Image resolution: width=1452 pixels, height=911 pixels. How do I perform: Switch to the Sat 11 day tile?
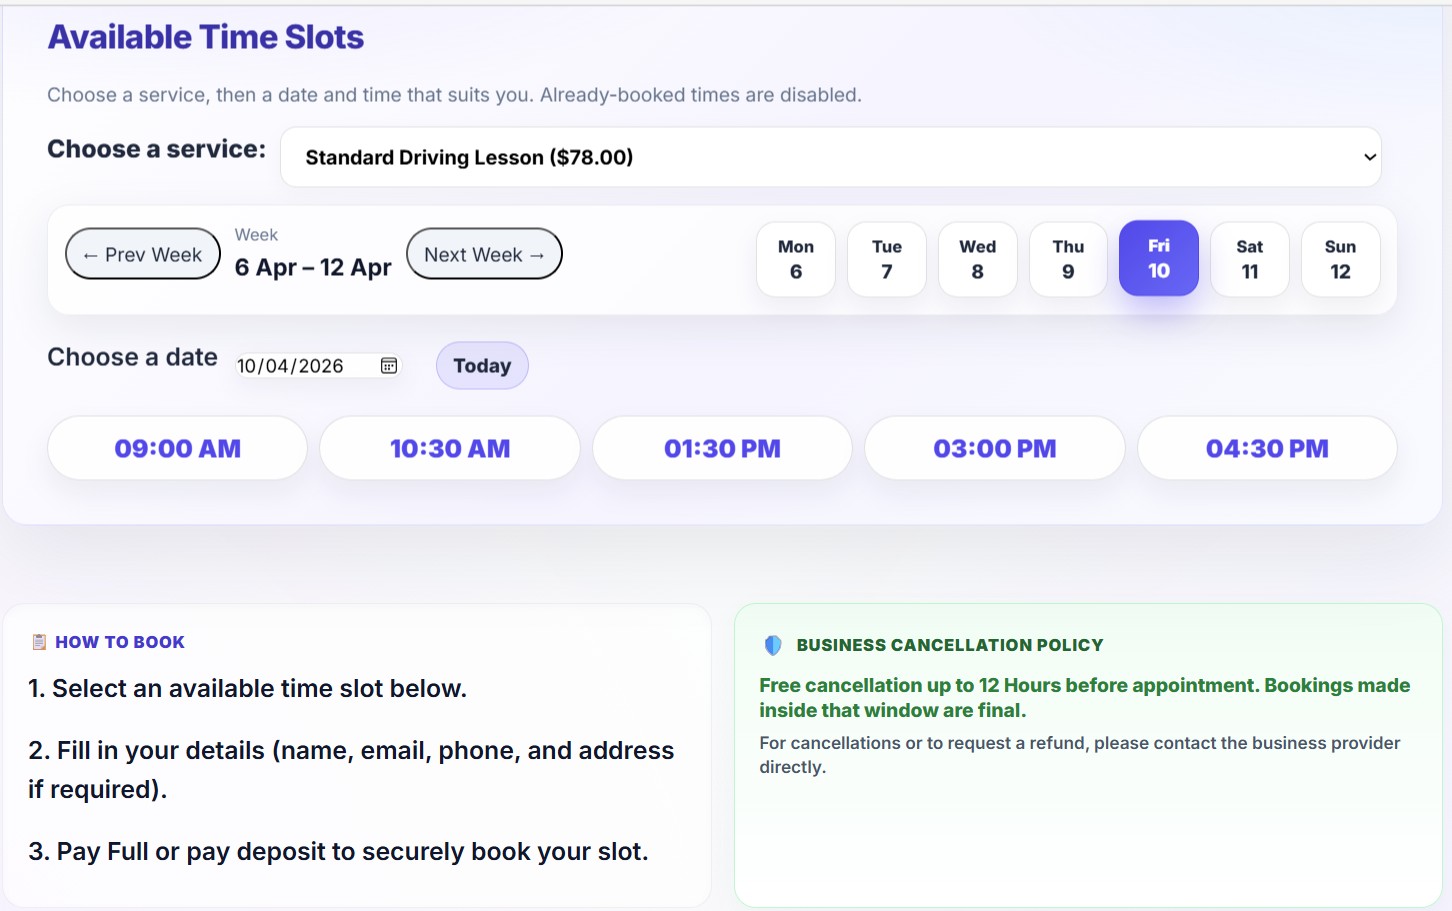click(x=1249, y=259)
